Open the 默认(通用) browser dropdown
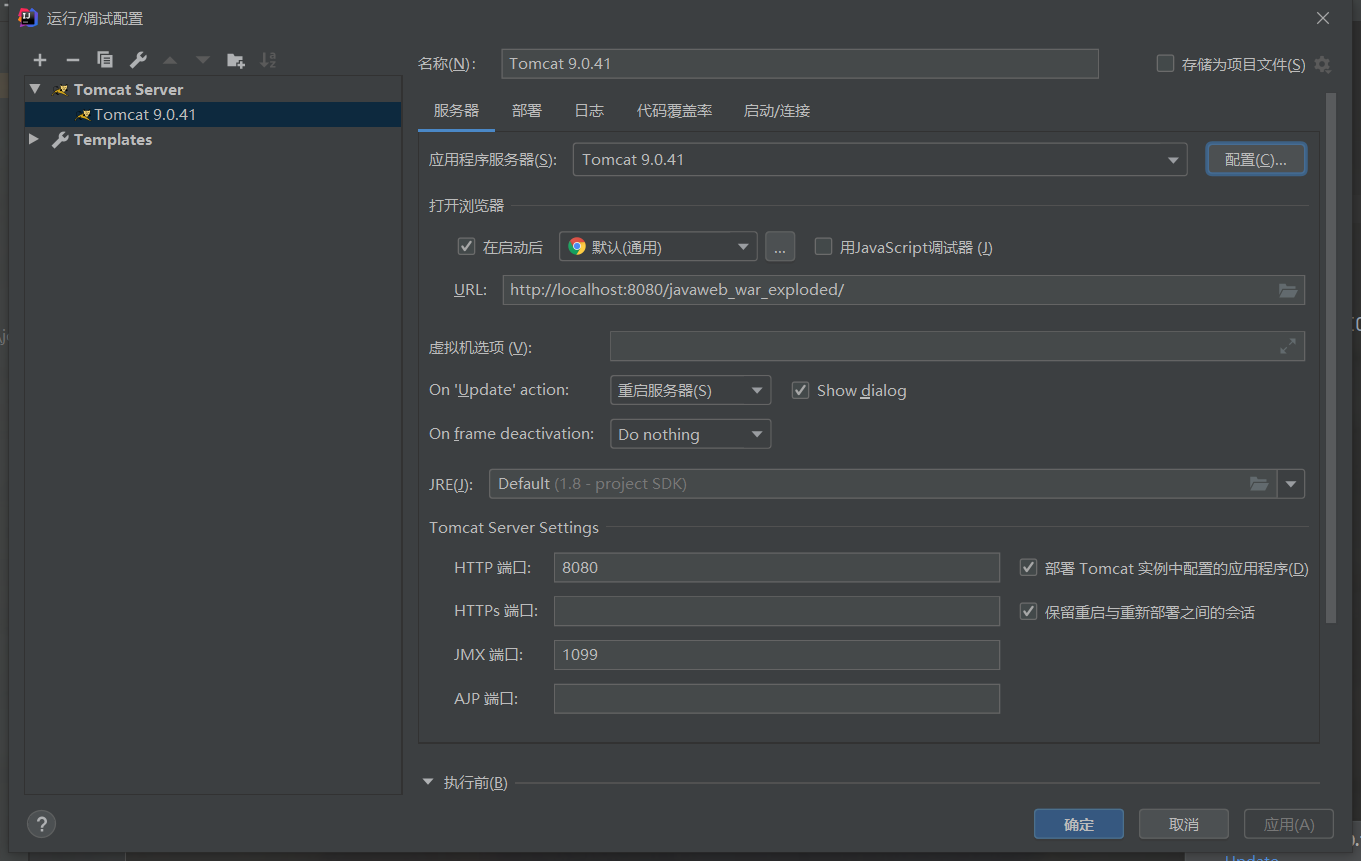Screen dimensions: 1361x861 coord(658,247)
